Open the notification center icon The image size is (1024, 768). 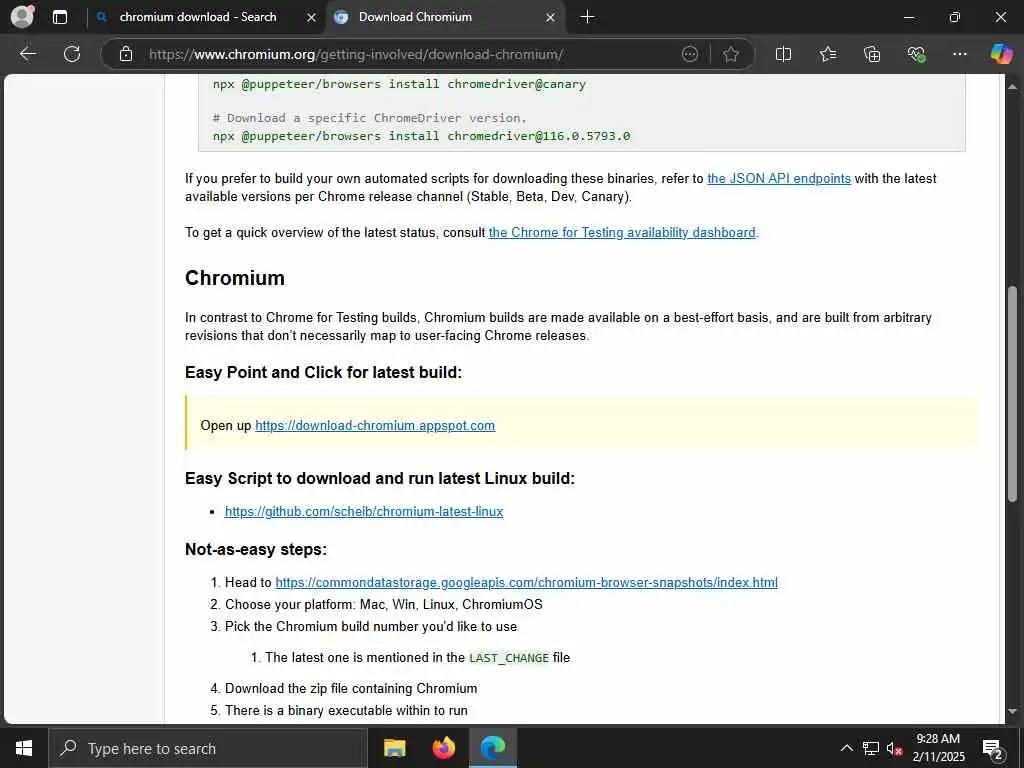tap(993, 748)
